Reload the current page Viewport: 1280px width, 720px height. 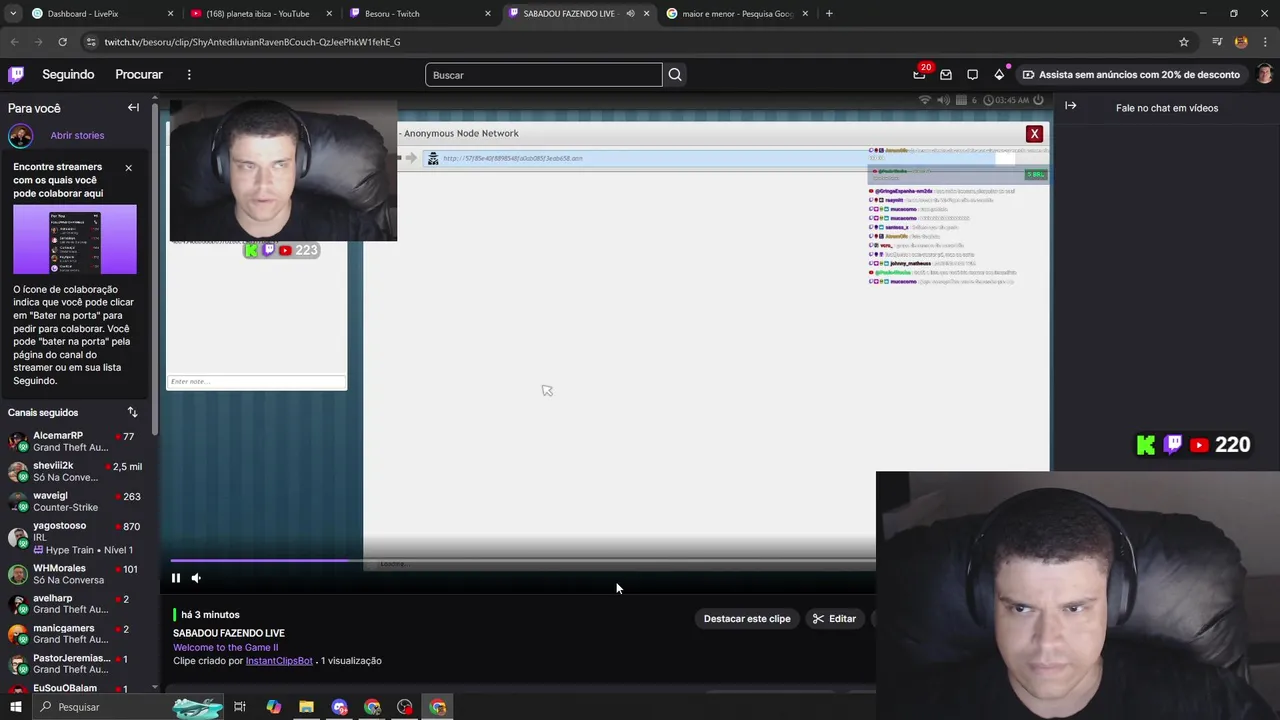(62, 42)
